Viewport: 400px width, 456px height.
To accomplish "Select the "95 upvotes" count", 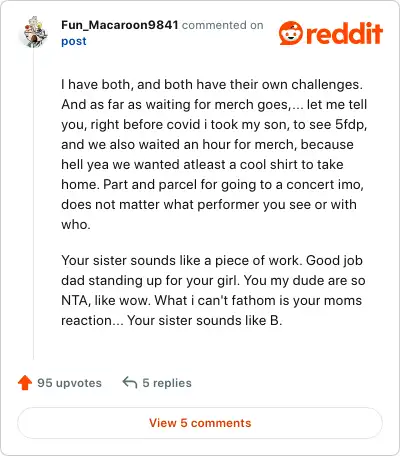I will [x=69, y=383].
